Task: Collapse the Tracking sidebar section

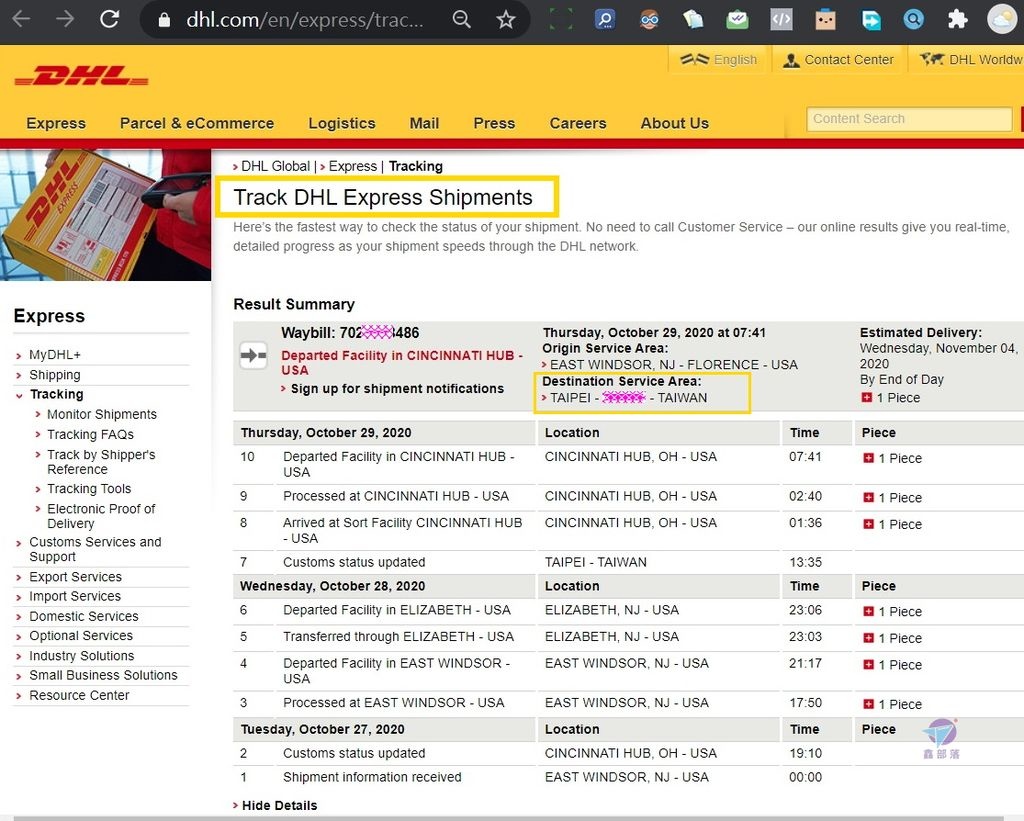Action: coord(56,394)
